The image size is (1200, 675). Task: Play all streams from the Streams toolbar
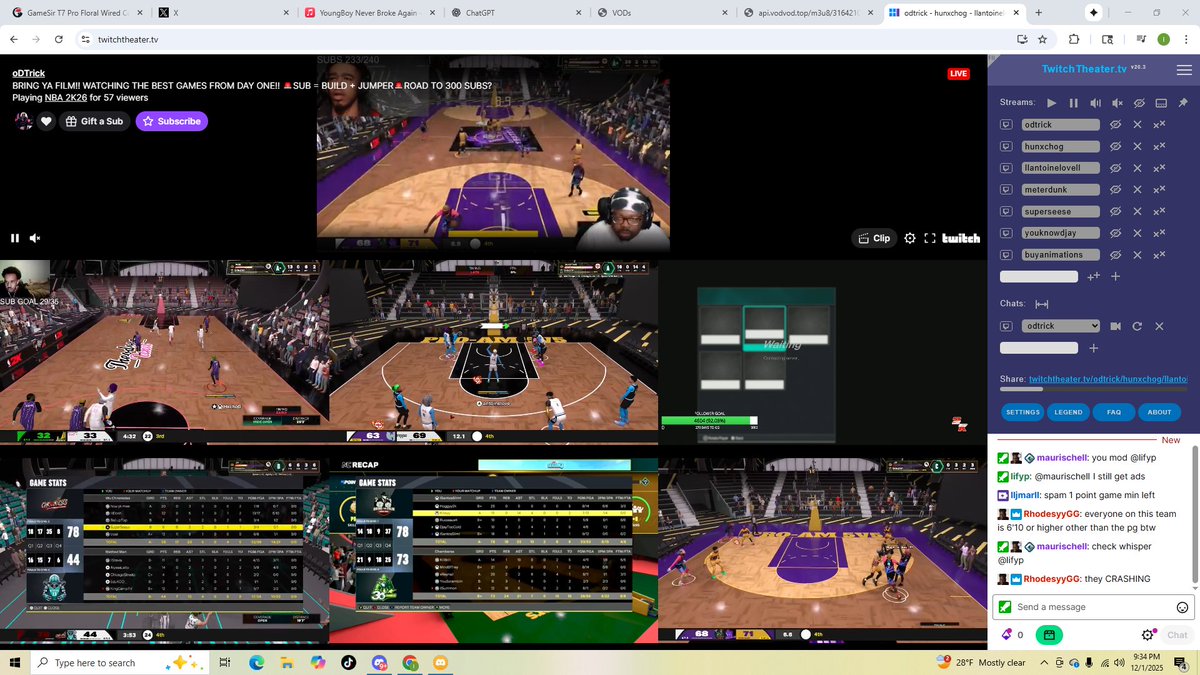[1052, 103]
